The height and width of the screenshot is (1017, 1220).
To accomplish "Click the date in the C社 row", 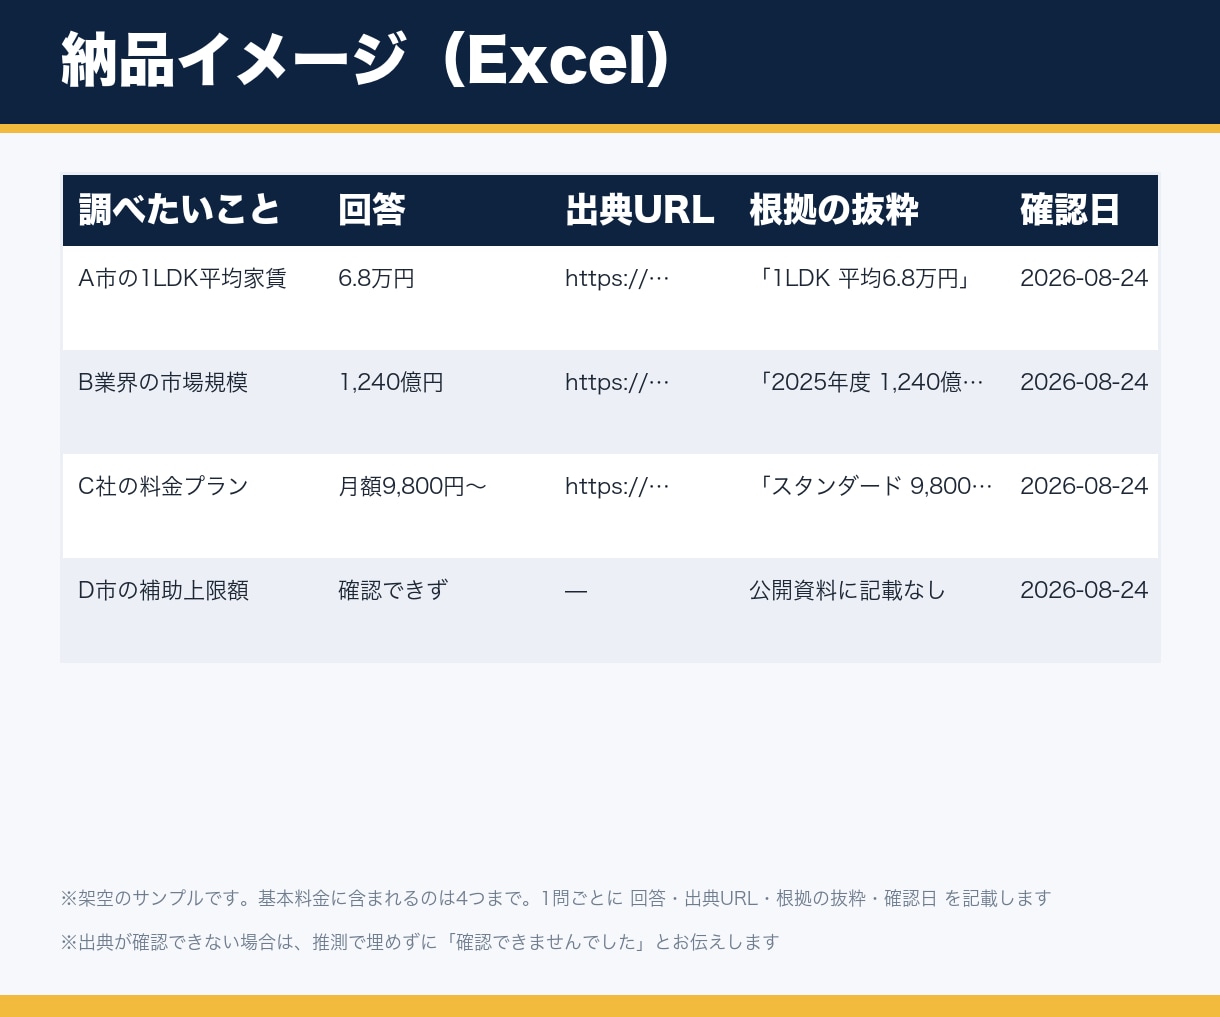I will 1084,486.
